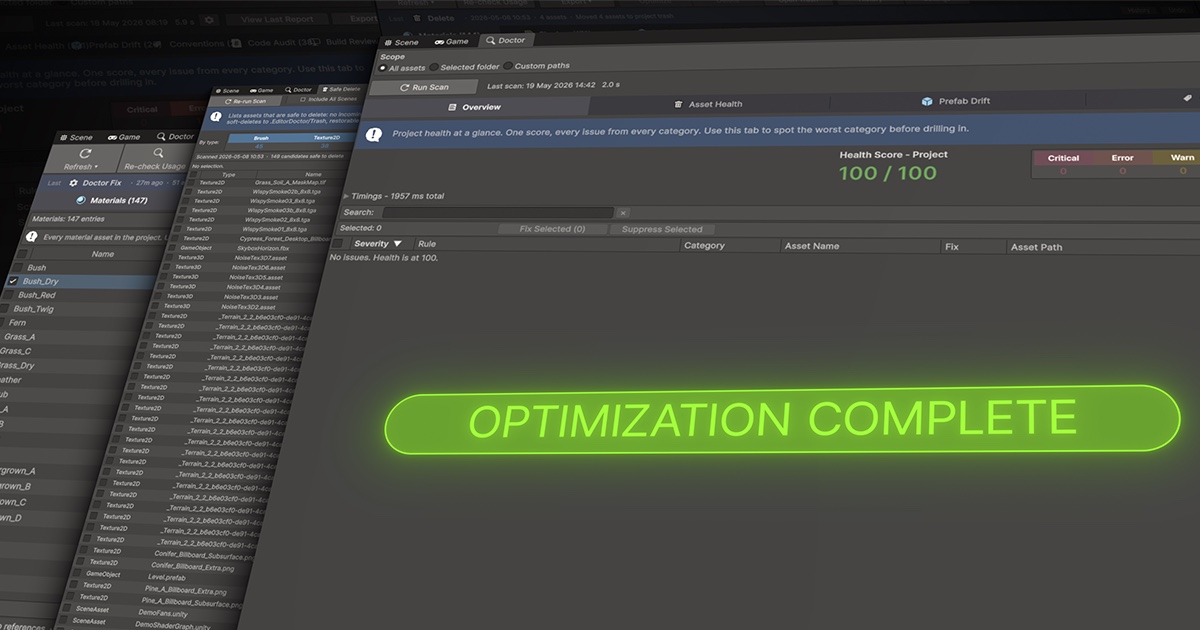Filter by the Warn severity counter
This screenshot has width=1200, height=630.
(1180, 164)
